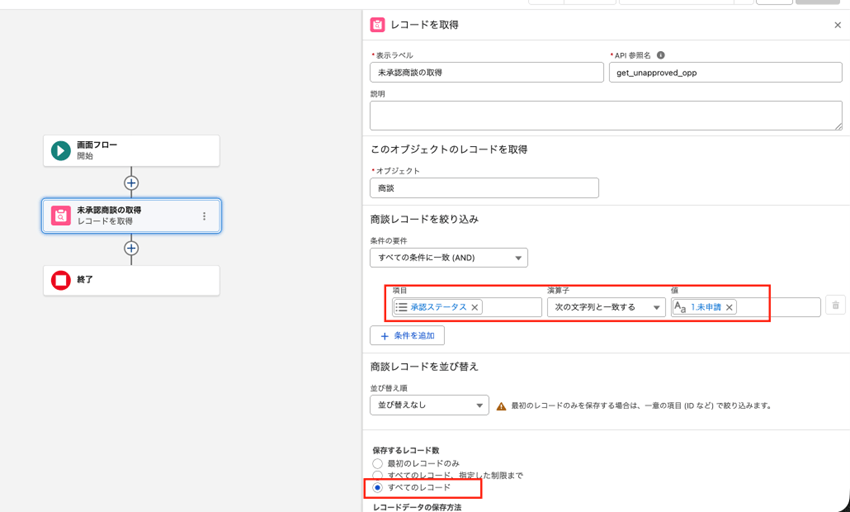Click the red End stop icon
Screen dimensions: 850x512
(x=61, y=280)
